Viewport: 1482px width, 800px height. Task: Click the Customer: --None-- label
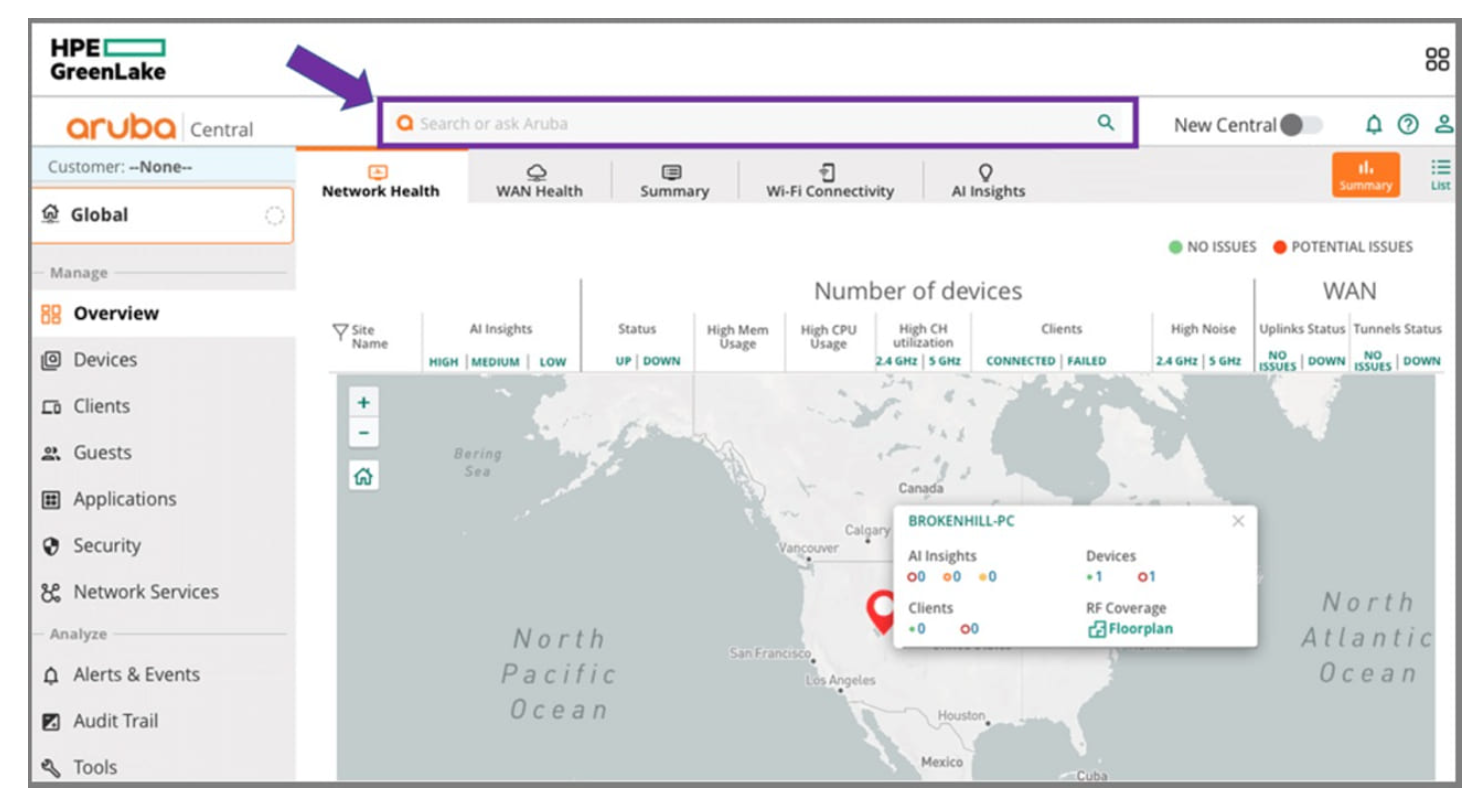point(120,167)
